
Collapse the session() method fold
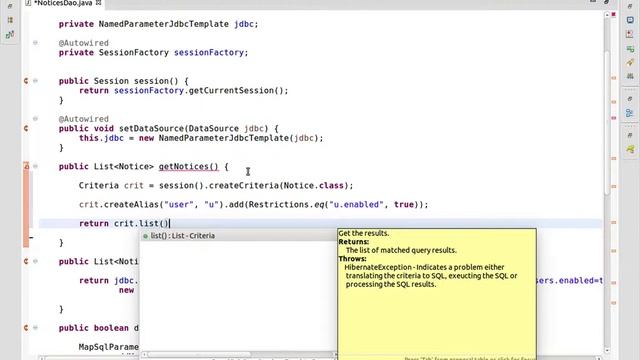36,81
